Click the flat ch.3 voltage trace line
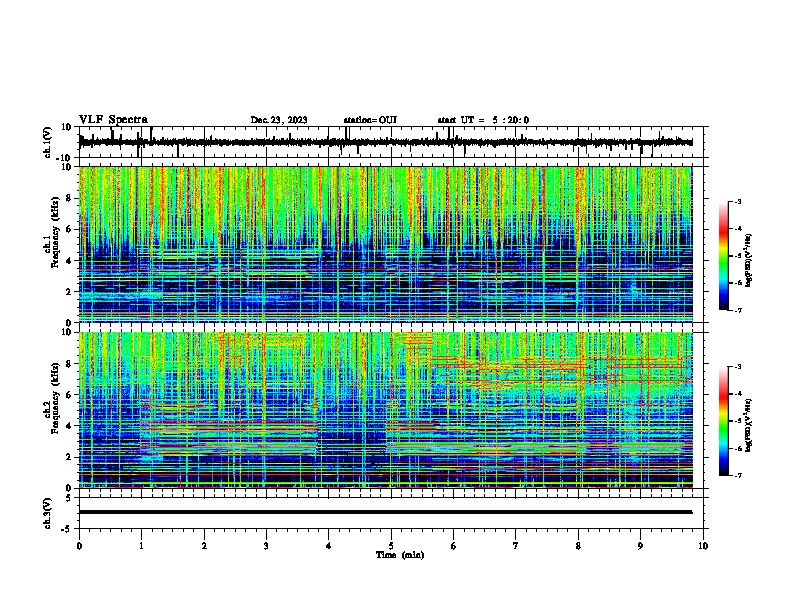 [386, 512]
